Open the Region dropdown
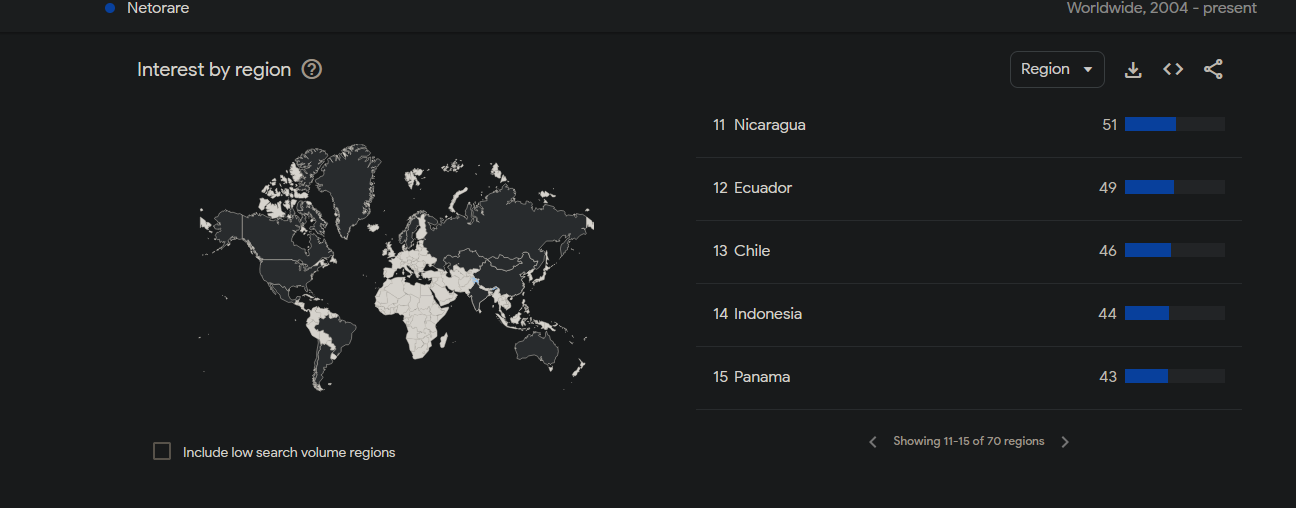The image size is (1296, 508). click(1057, 69)
